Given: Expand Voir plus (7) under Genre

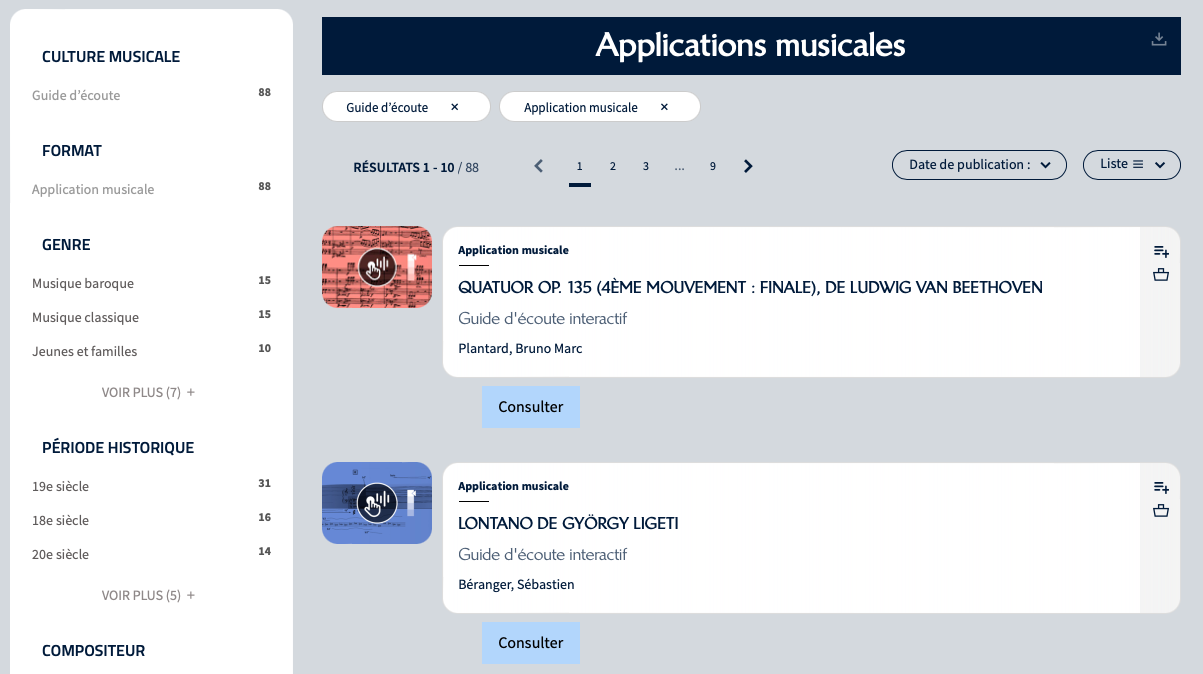Looking at the screenshot, I should (x=148, y=393).
